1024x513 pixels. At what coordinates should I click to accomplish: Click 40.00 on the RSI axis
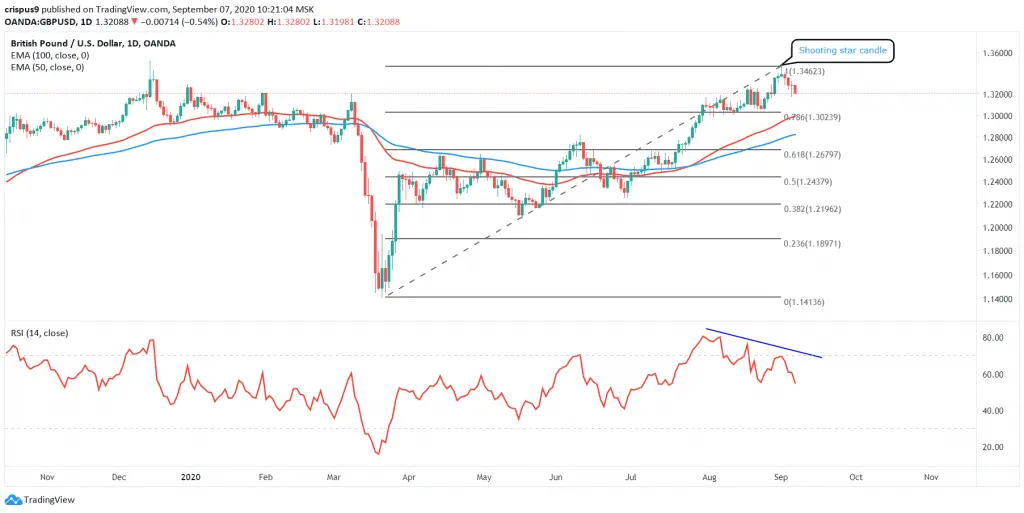tap(993, 411)
